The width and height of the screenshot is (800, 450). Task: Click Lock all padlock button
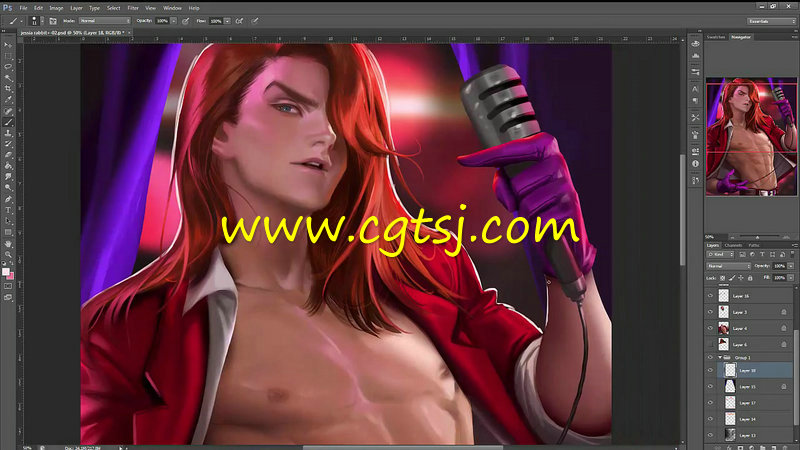point(750,278)
